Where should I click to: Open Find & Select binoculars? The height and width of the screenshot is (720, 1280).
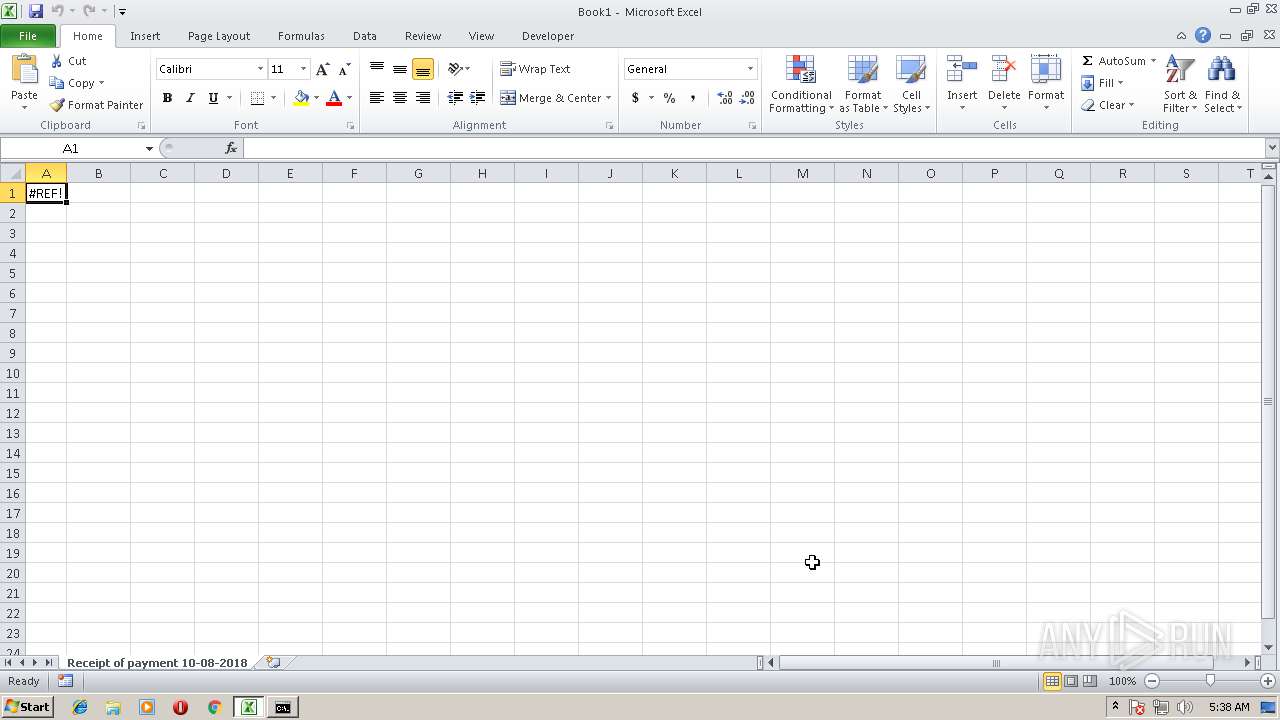(x=1222, y=85)
